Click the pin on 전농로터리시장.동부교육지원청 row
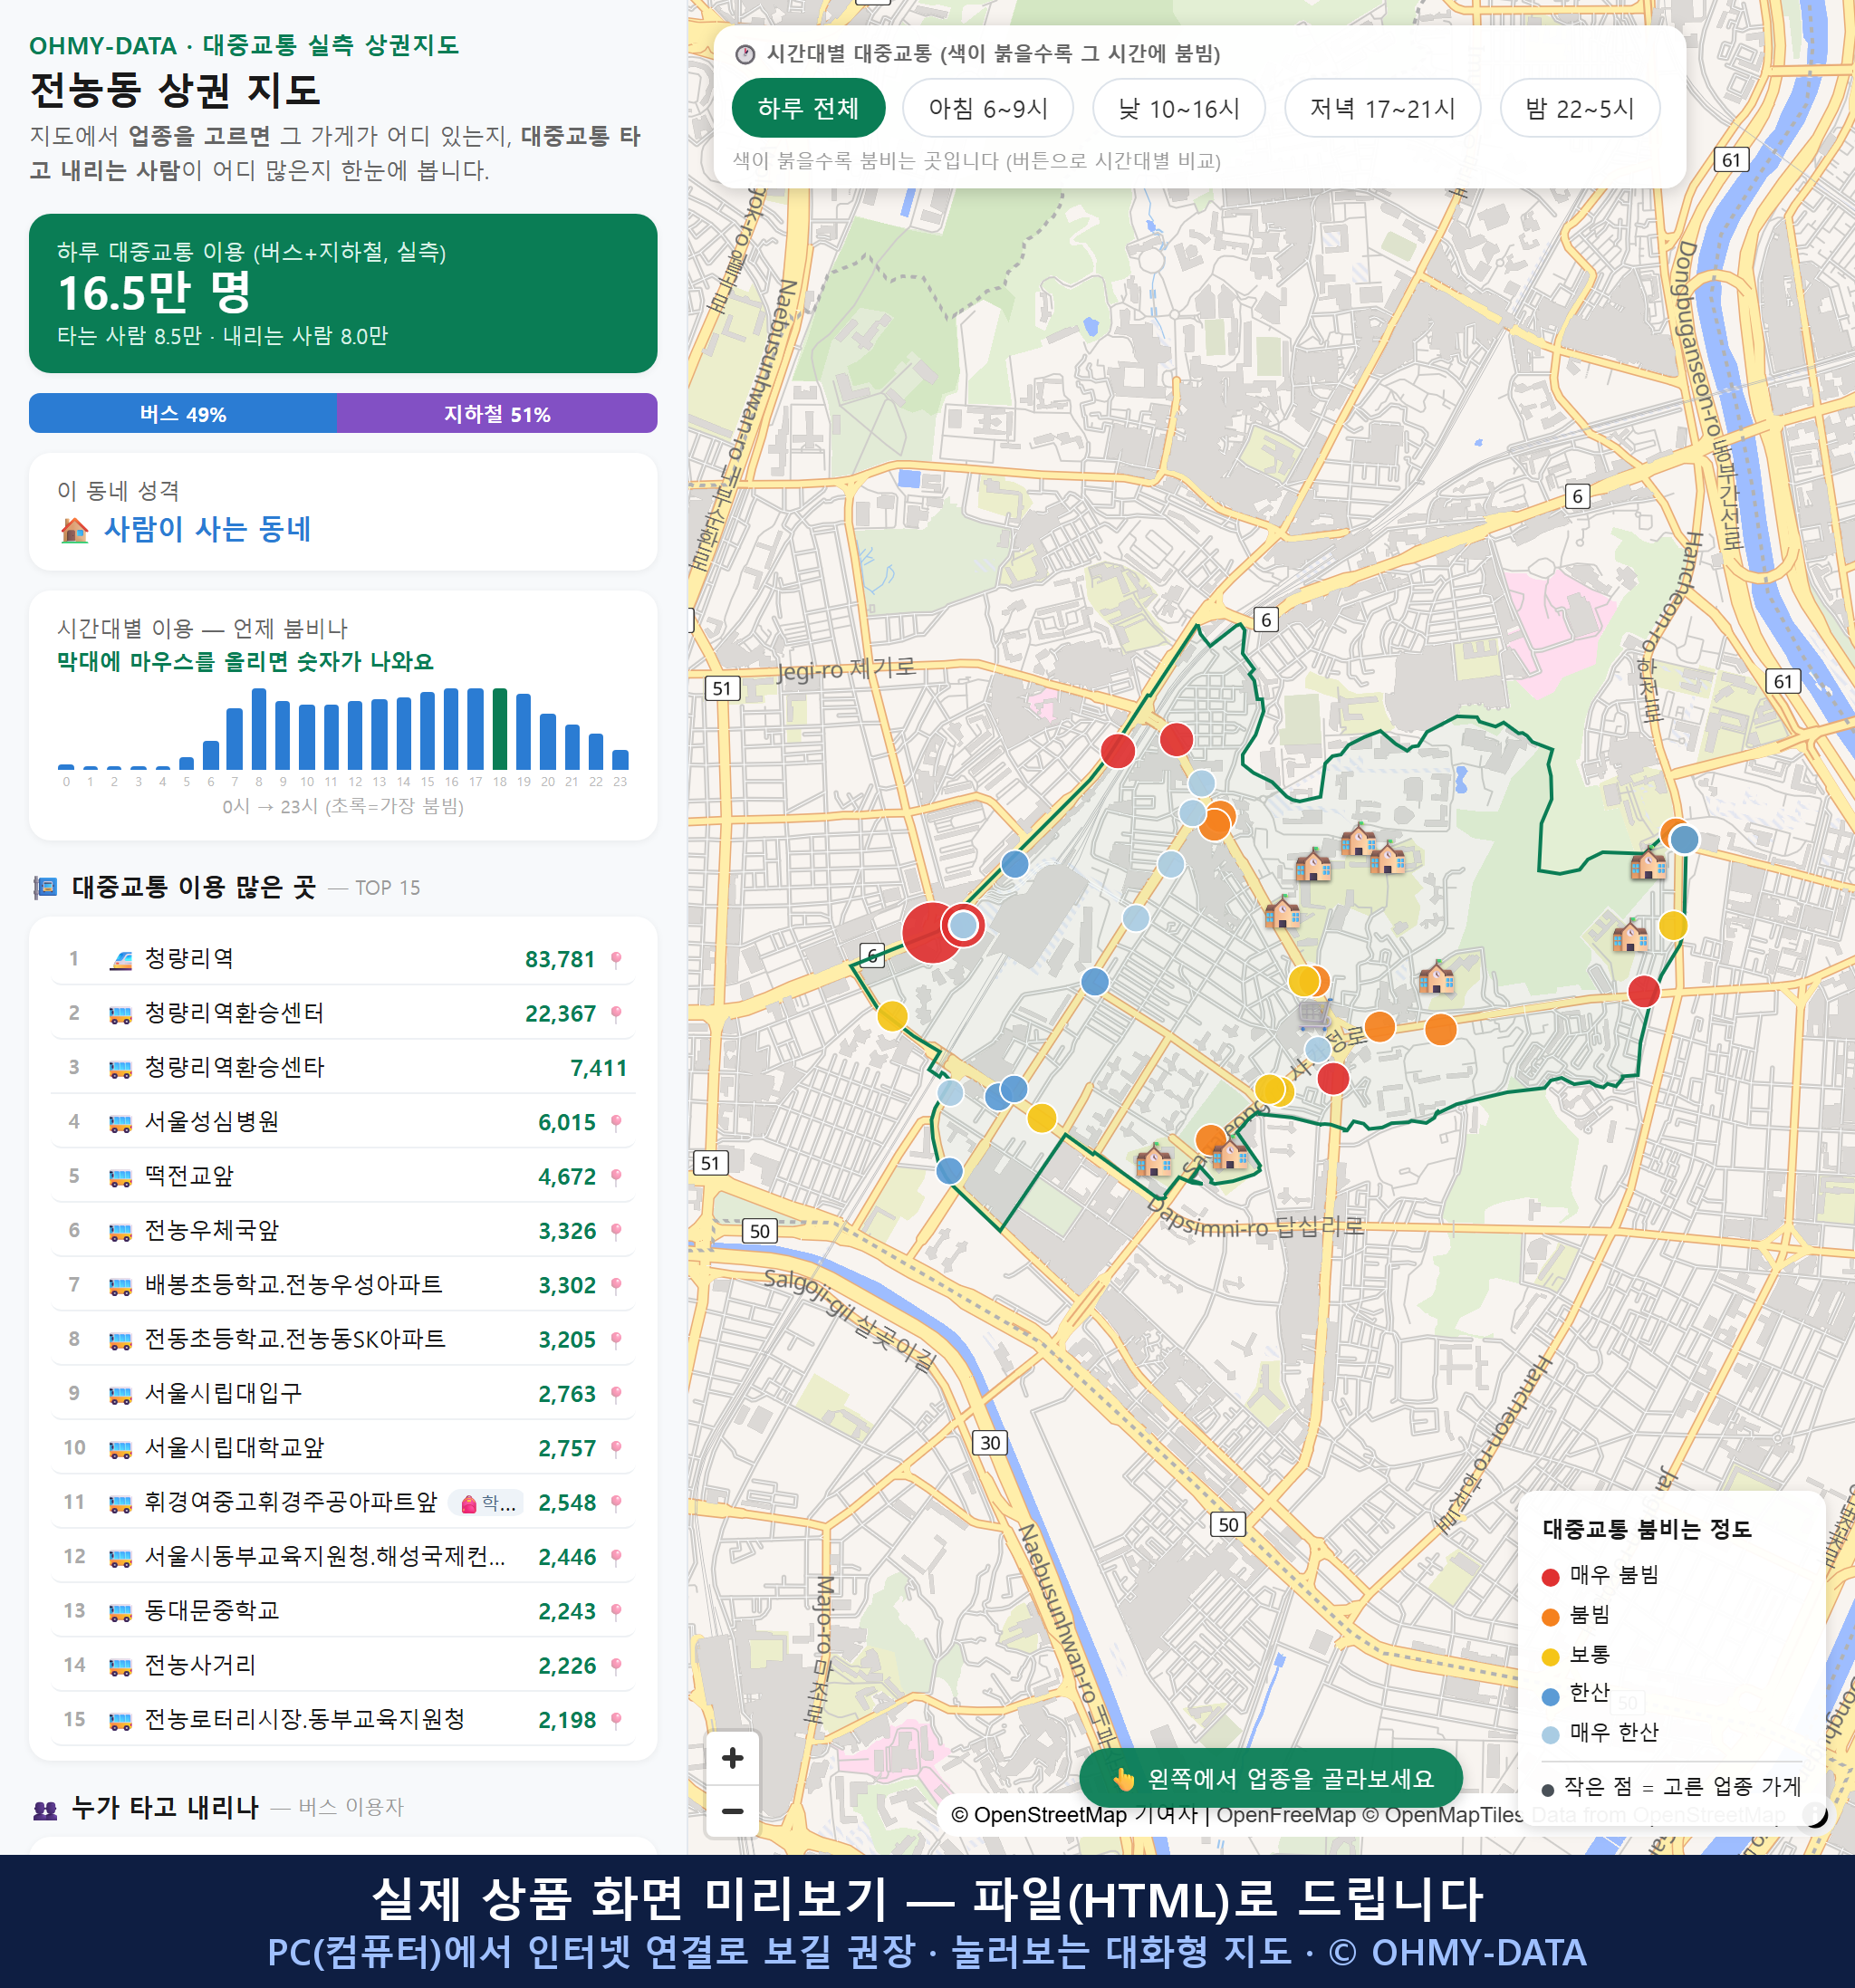Screen dimensions: 1855x1988 click(x=616, y=1721)
